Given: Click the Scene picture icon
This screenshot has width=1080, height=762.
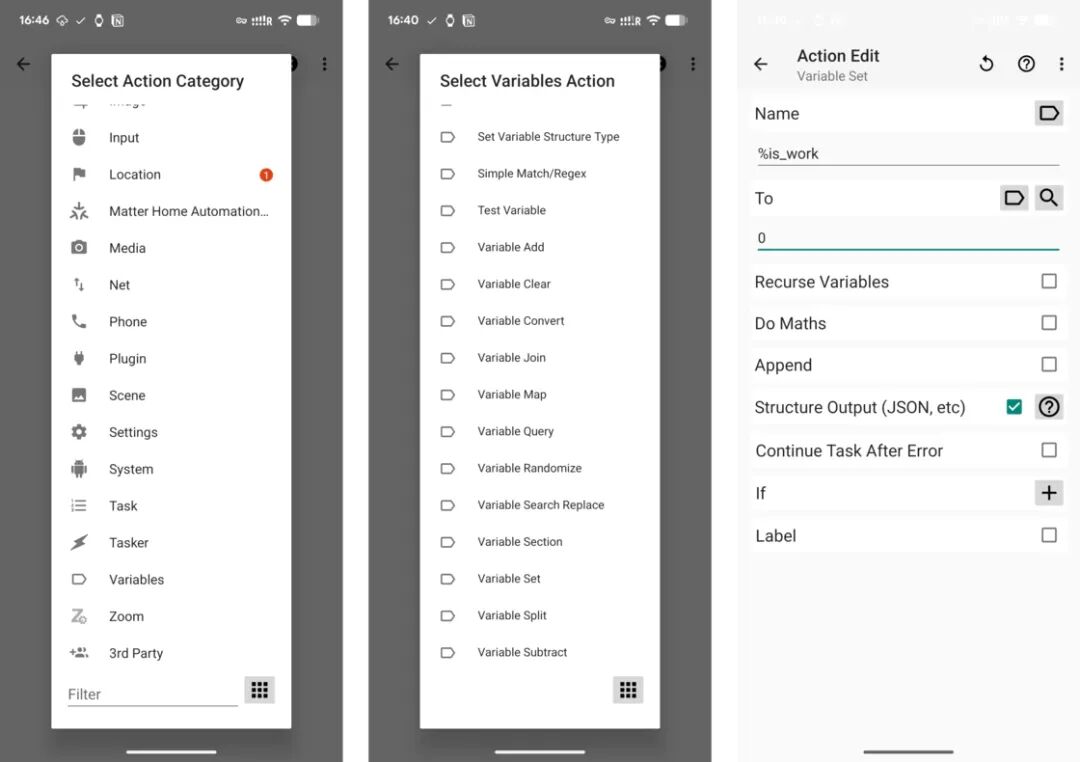Looking at the screenshot, I should [x=79, y=395].
